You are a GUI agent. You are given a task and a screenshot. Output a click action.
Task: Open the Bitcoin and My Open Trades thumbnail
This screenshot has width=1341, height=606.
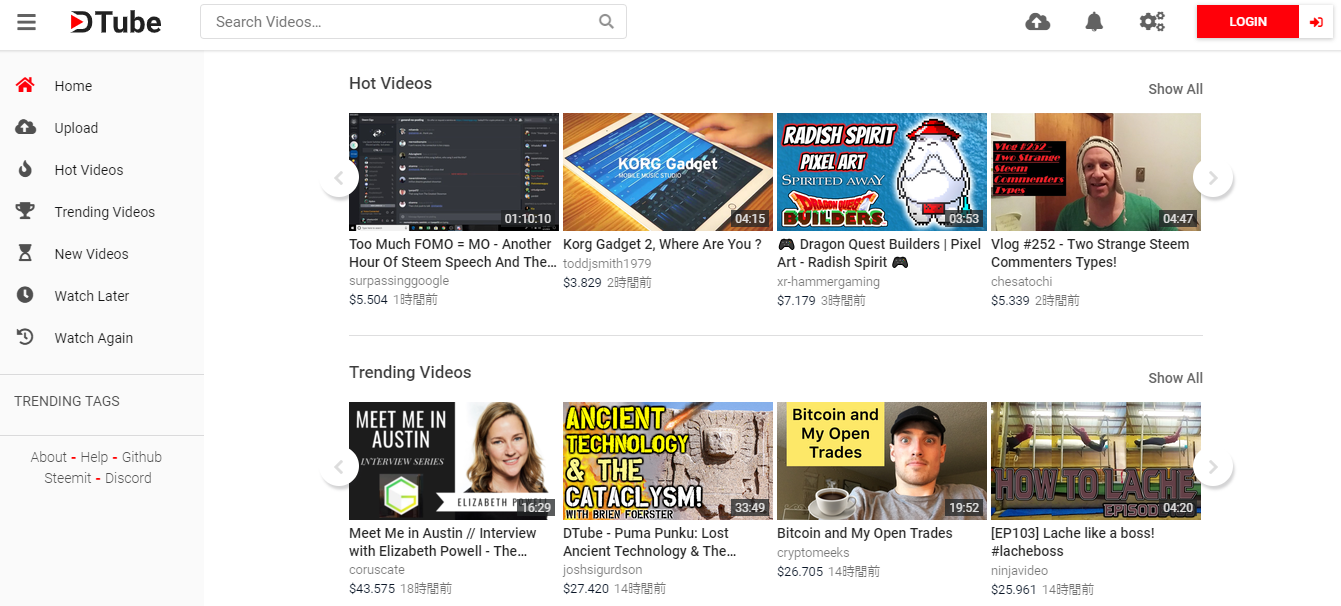click(x=881, y=461)
